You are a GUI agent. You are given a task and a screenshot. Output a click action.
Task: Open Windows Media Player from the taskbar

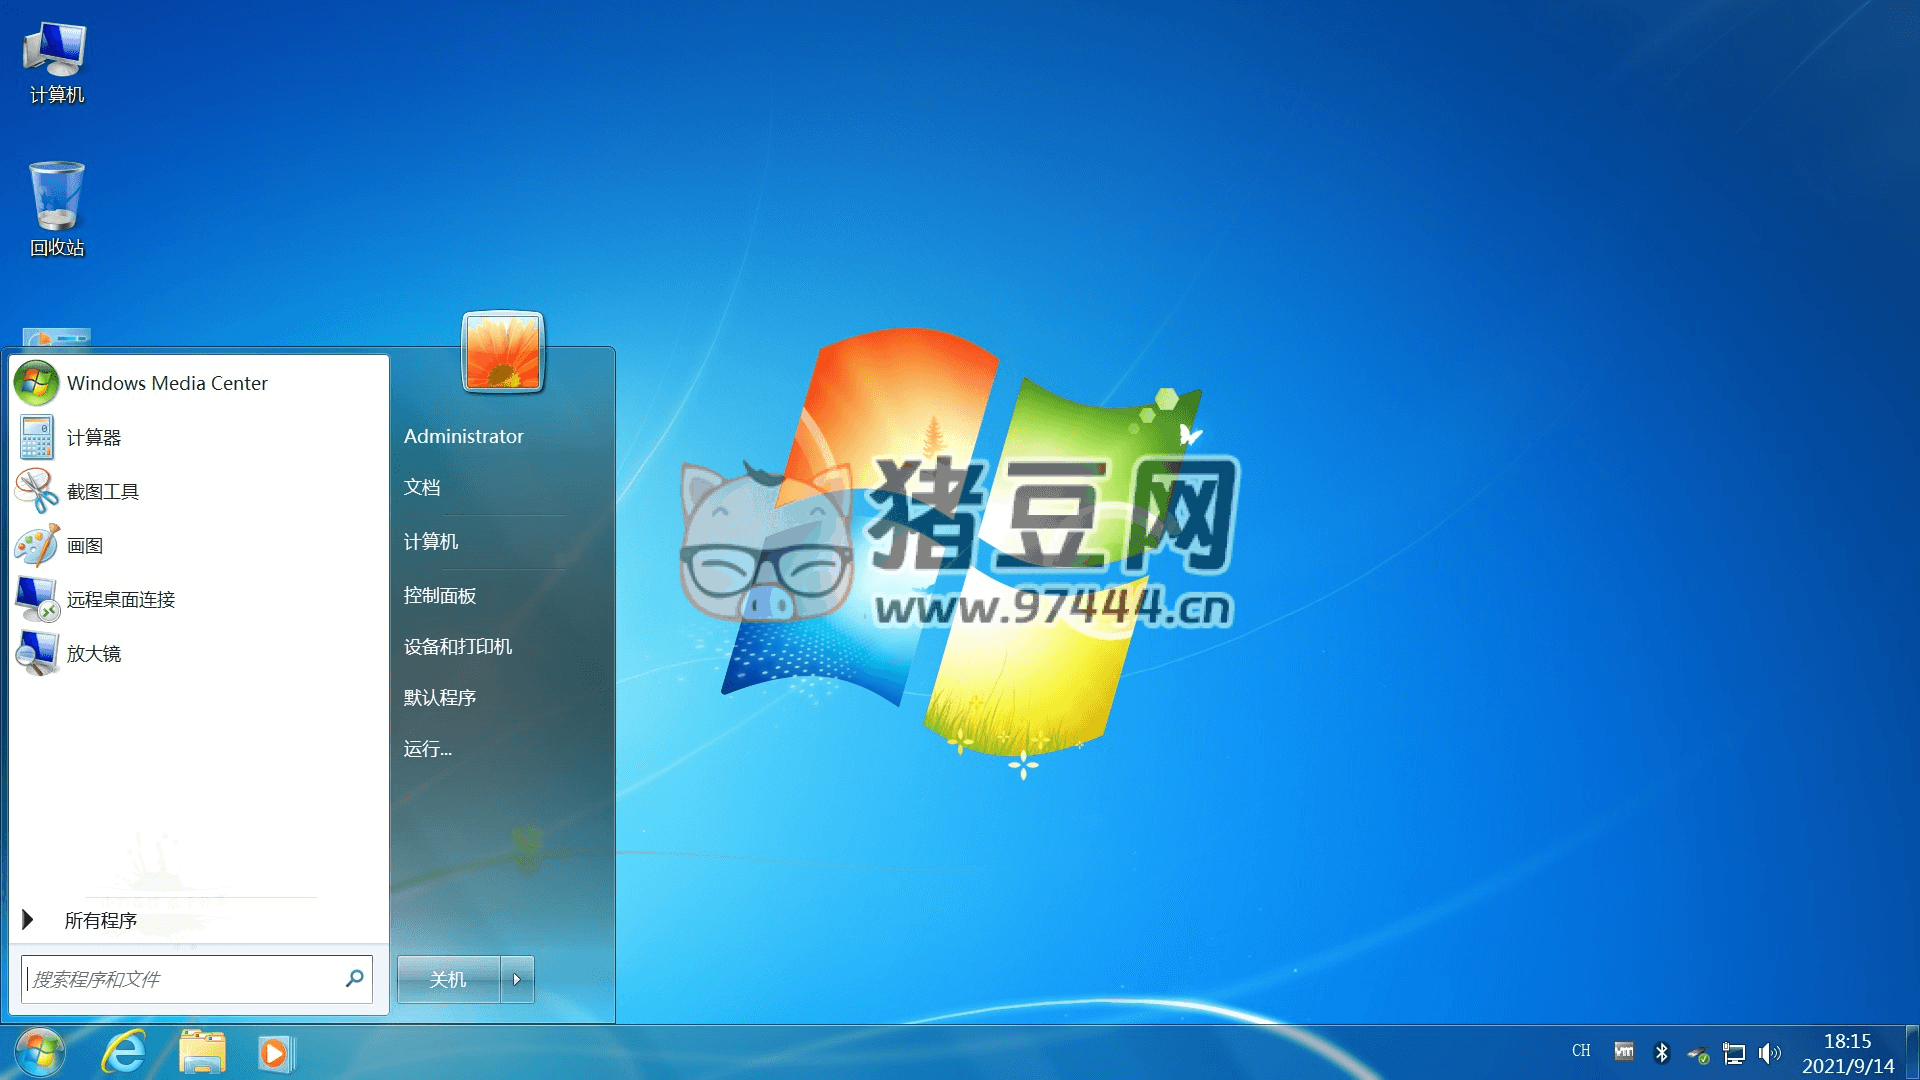(x=274, y=1052)
